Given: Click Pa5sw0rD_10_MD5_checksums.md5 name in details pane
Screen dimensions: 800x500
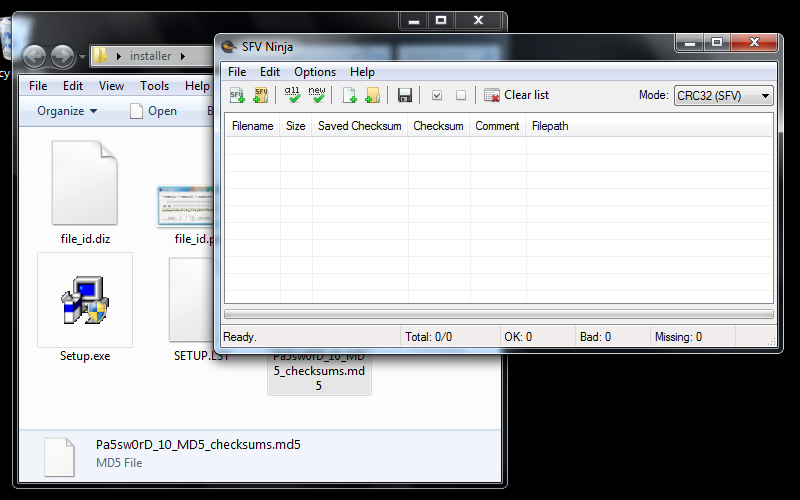Looking at the screenshot, I should 198,444.
